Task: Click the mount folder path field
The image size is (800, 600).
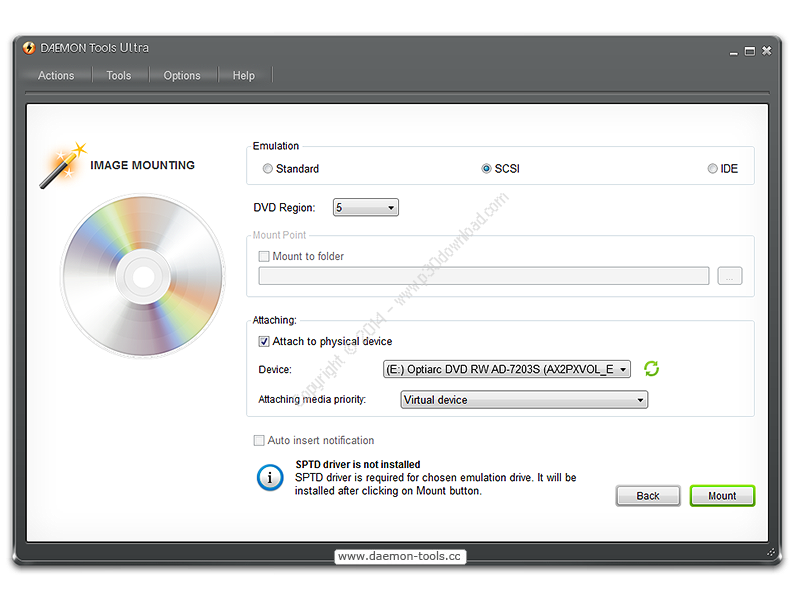Action: (x=484, y=276)
